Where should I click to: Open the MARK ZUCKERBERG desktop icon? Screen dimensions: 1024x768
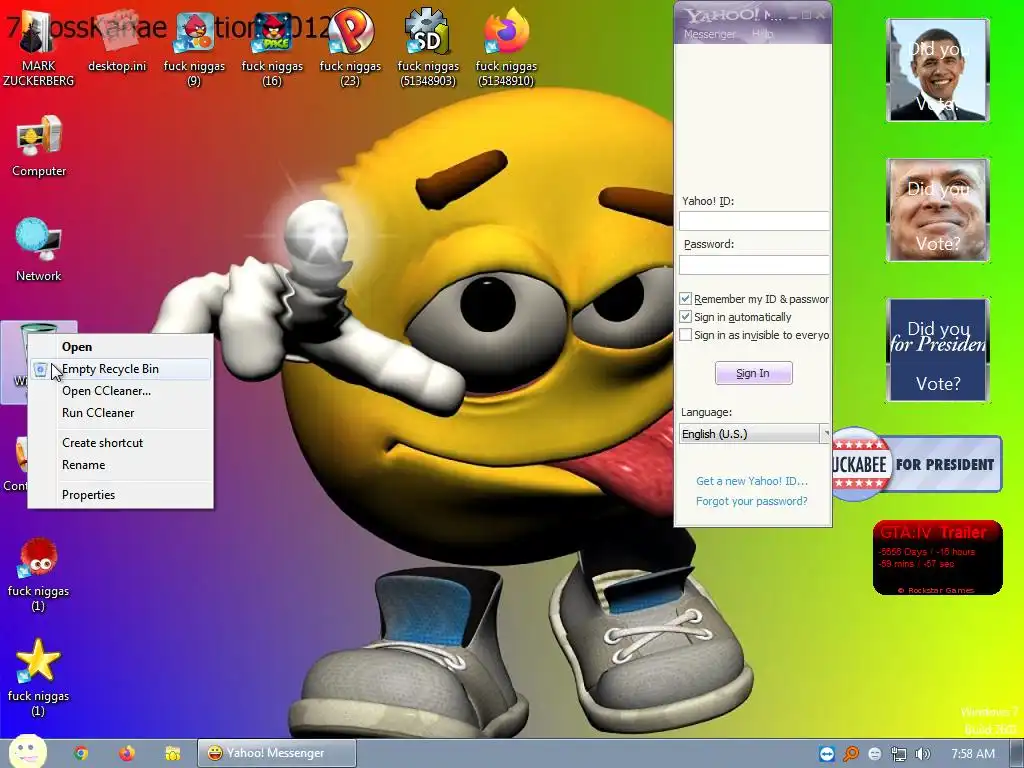click(38, 47)
